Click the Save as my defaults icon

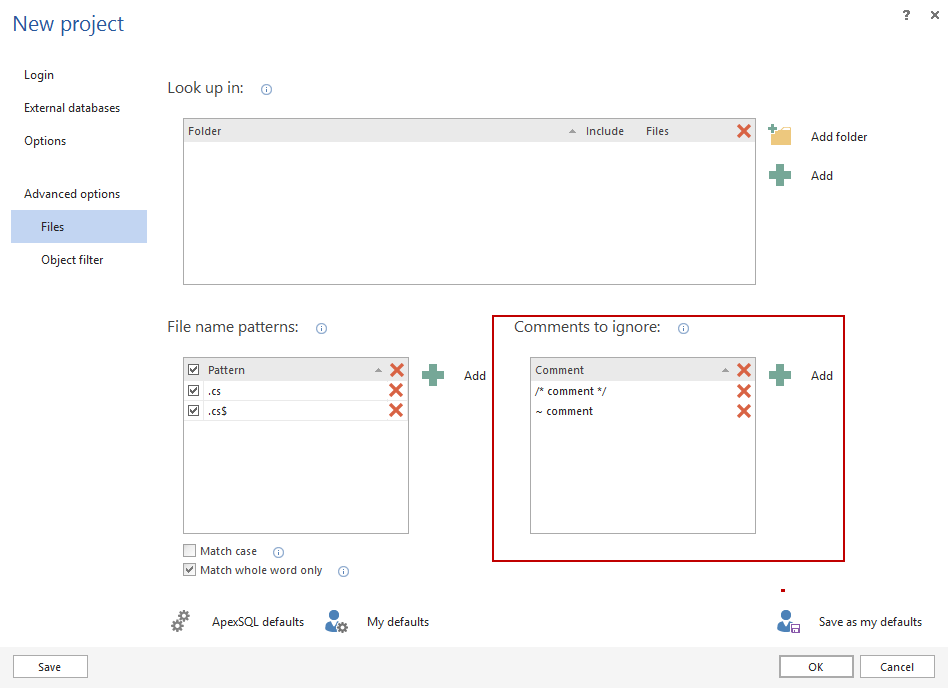pos(788,621)
